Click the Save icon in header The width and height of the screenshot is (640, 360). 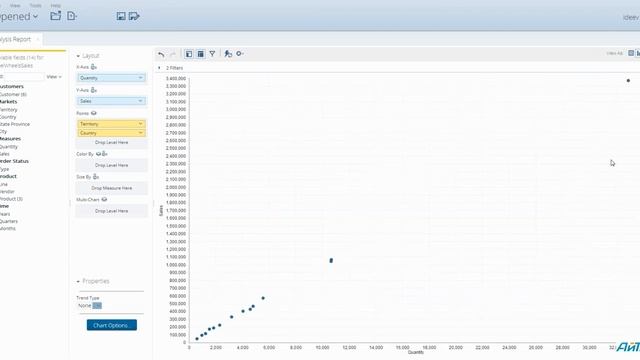pos(121,16)
